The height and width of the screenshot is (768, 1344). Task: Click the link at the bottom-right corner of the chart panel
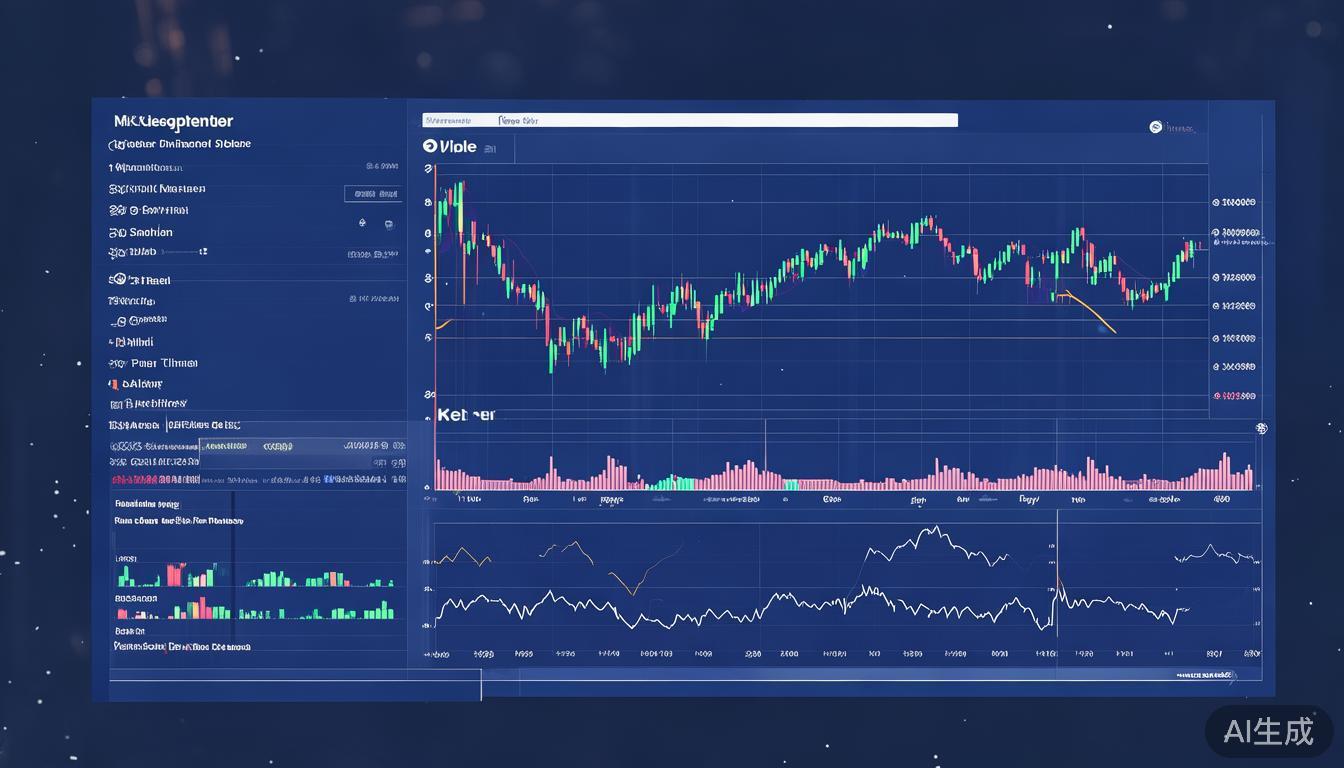(1204, 677)
